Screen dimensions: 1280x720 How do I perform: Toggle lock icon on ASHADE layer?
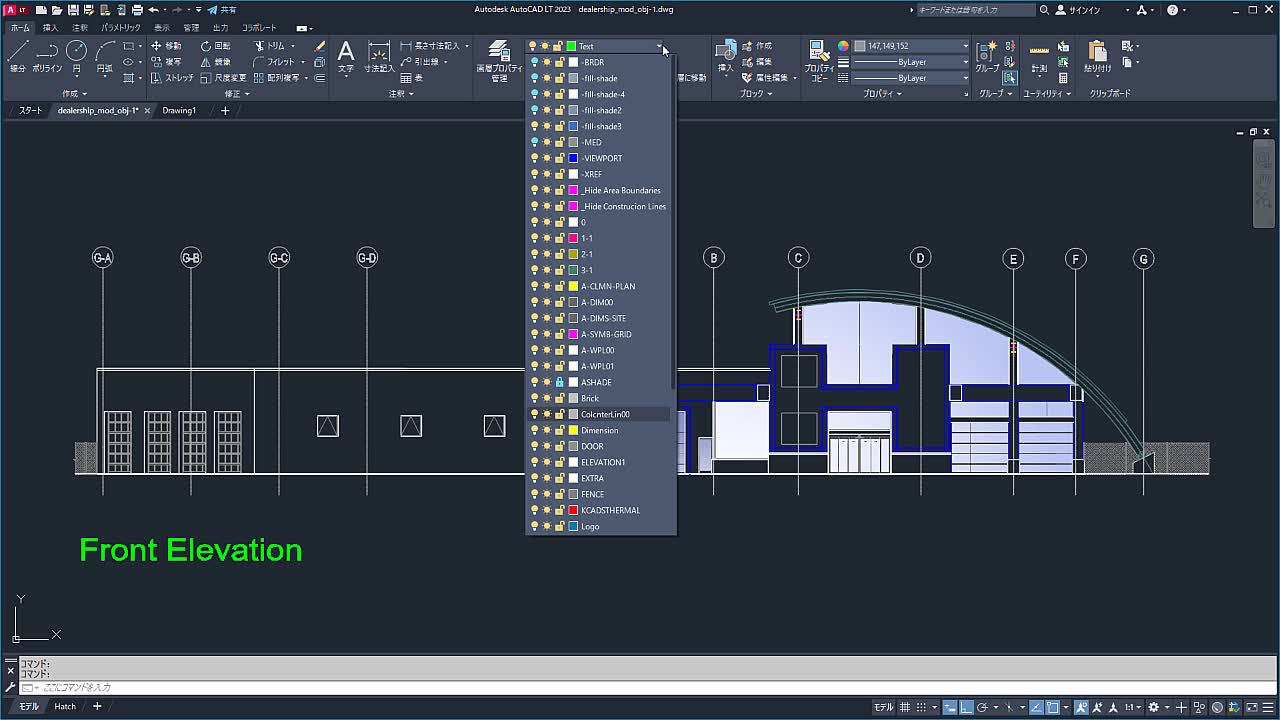(x=560, y=382)
